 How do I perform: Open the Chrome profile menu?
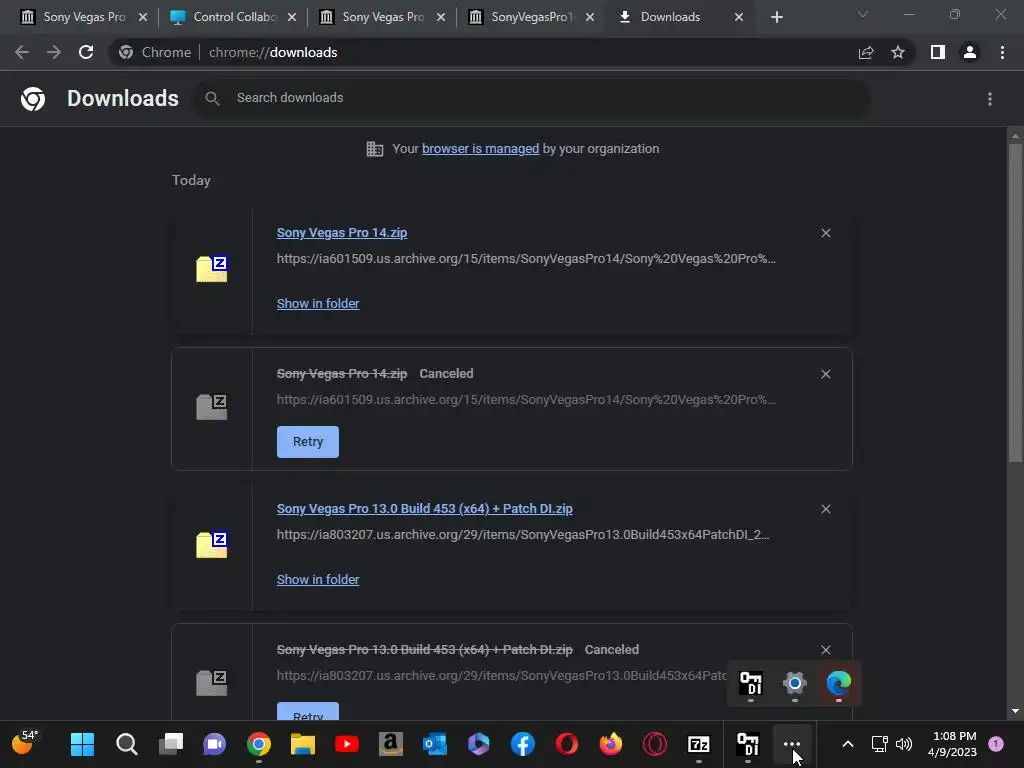(x=970, y=52)
